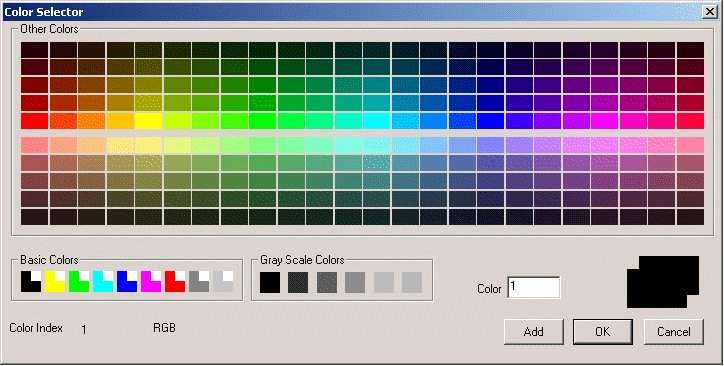Pick yellow swatch in Basic Colors
The width and height of the screenshot is (724, 366).
point(55,282)
